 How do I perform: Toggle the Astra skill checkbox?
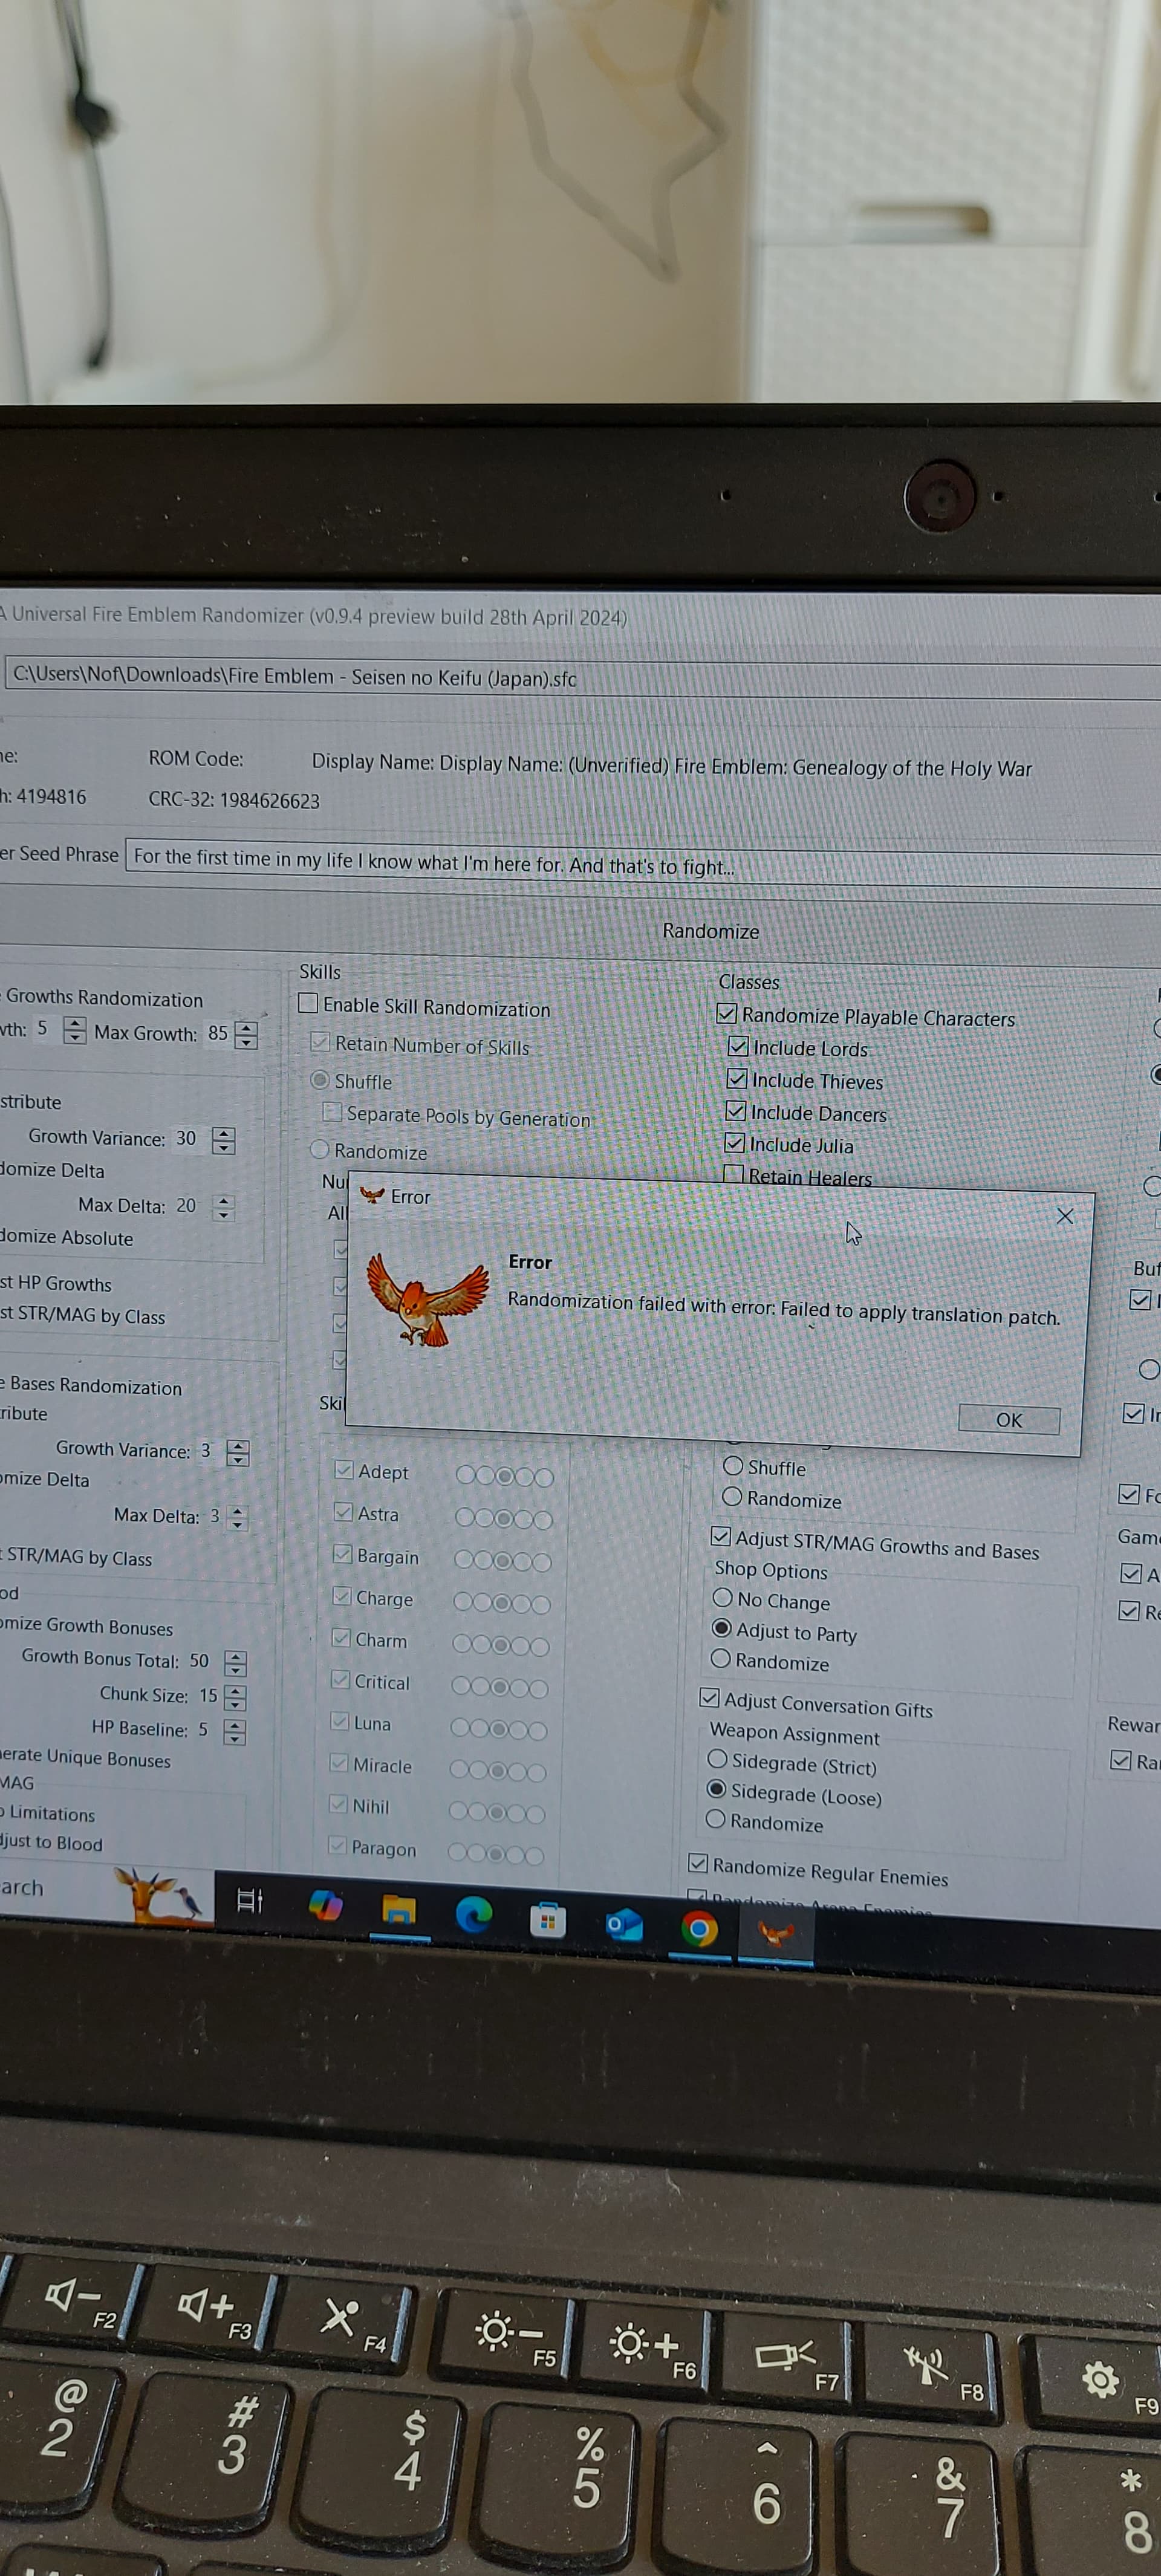(343, 1512)
